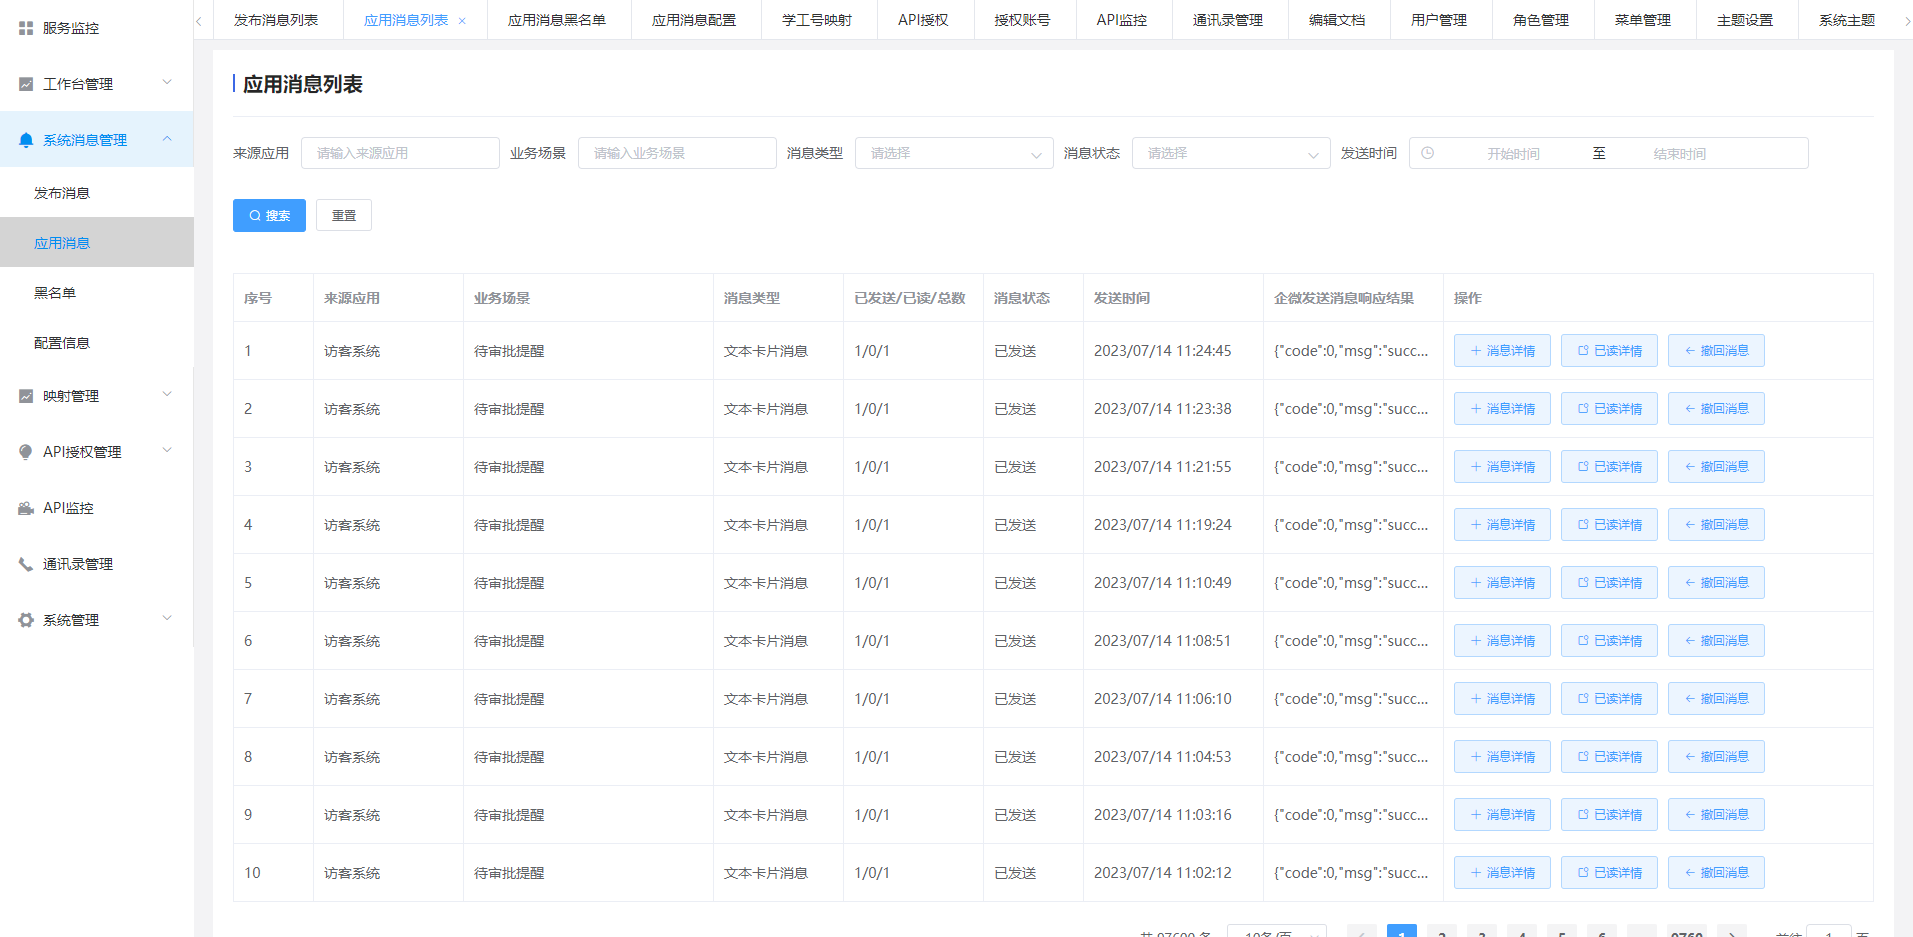This screenshot has height=937, width=1913.
Task: Click 撤回消息 for row 8
Action: point(1716,757)
